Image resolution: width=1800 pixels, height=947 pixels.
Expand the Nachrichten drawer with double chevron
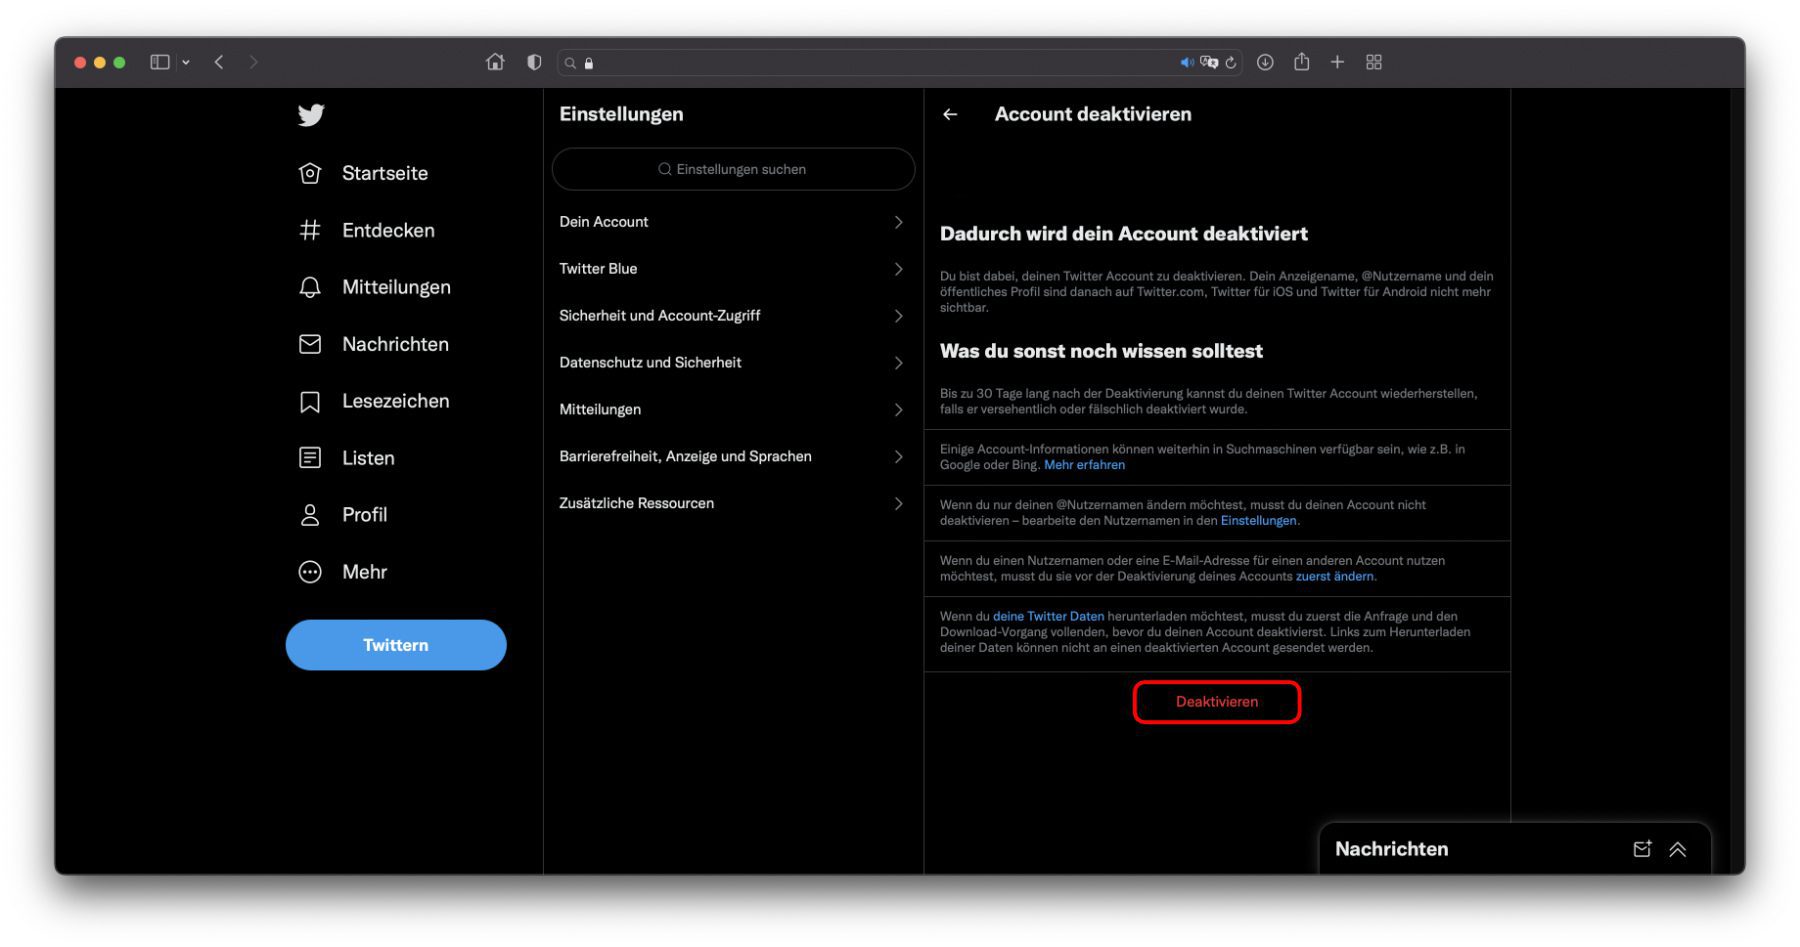(1678, 849)
